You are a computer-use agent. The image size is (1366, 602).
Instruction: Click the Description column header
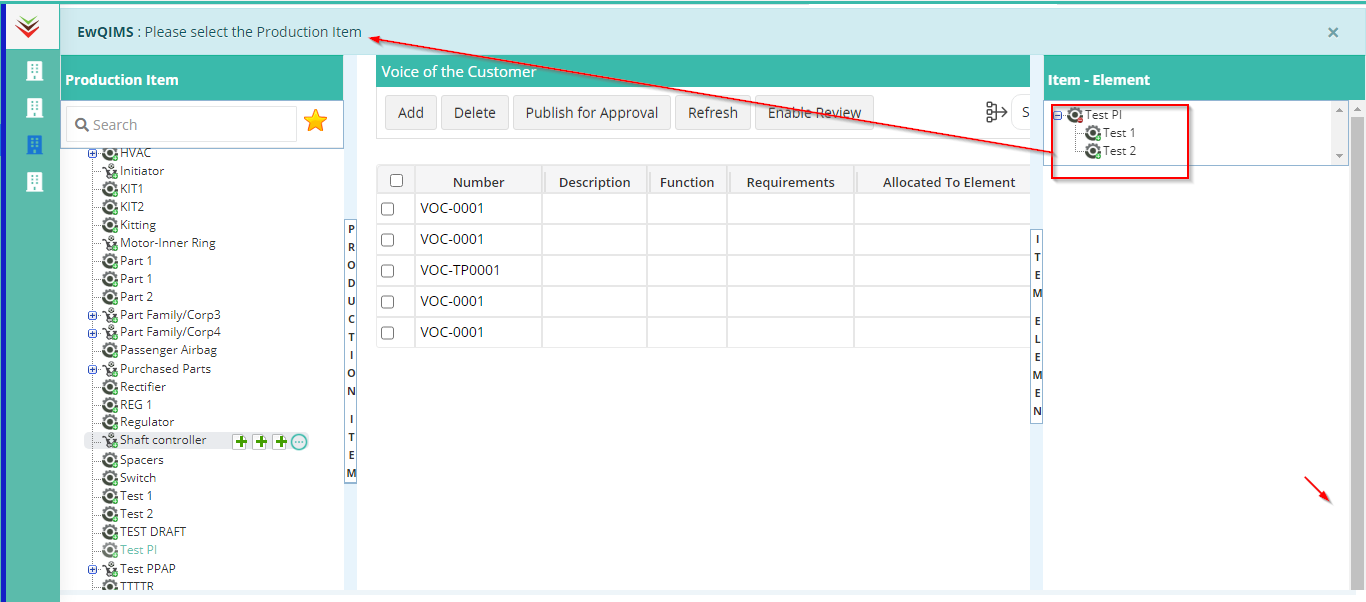click(x=595, y=182)
